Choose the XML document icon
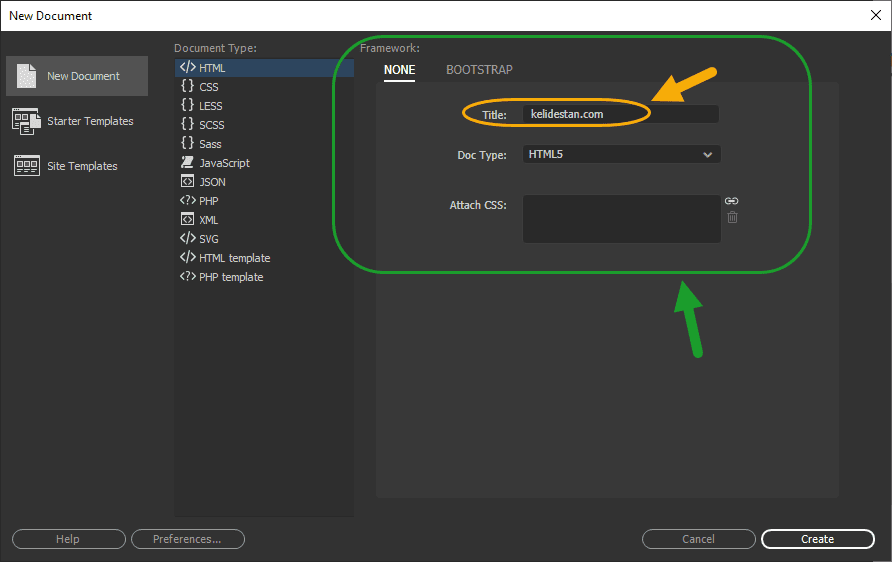 187,219
